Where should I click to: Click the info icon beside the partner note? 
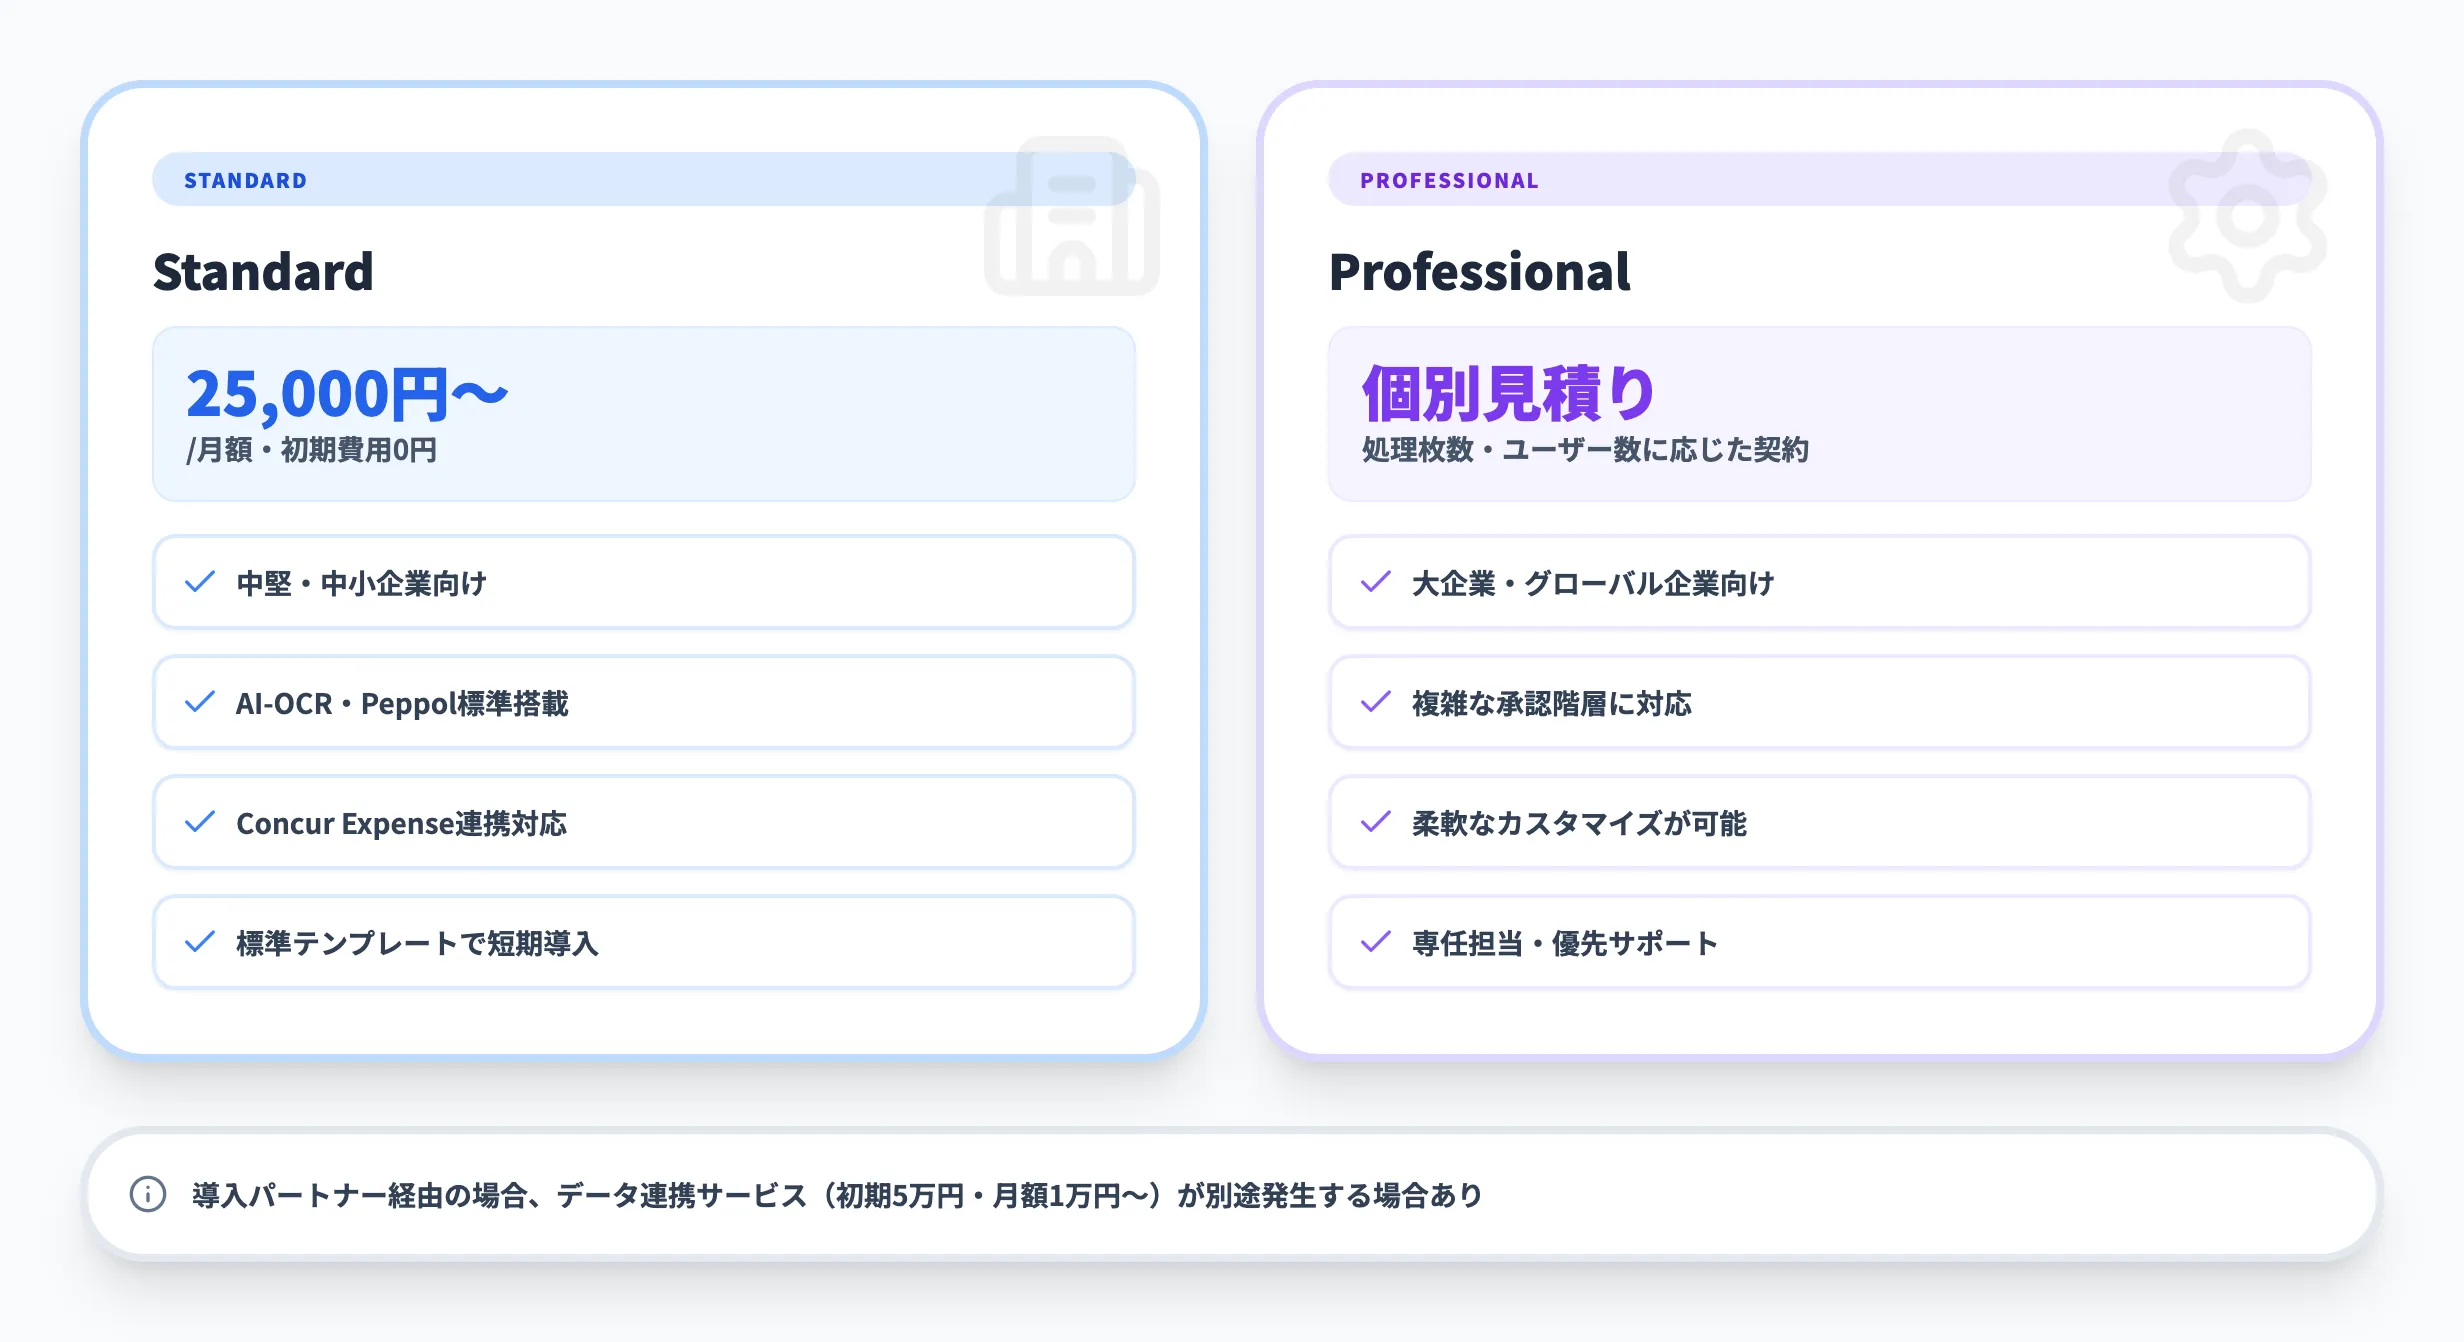point(148,1194)
